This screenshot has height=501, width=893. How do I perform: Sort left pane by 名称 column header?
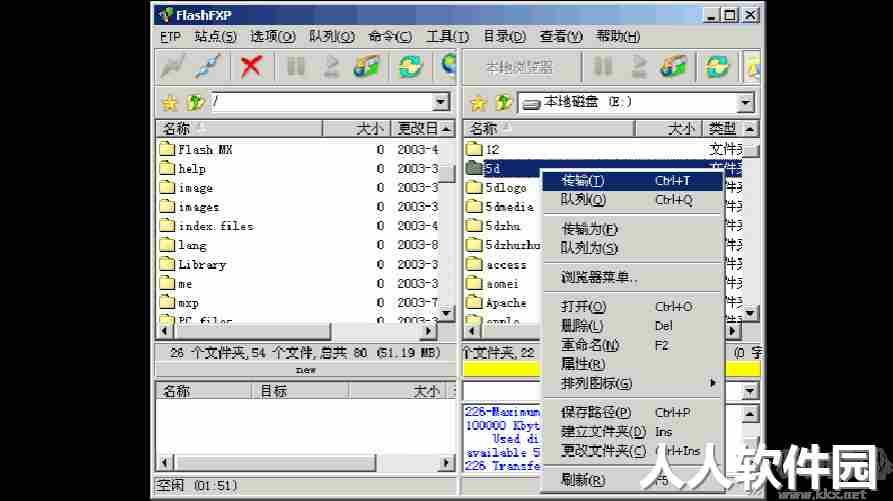tap(239, 129)
